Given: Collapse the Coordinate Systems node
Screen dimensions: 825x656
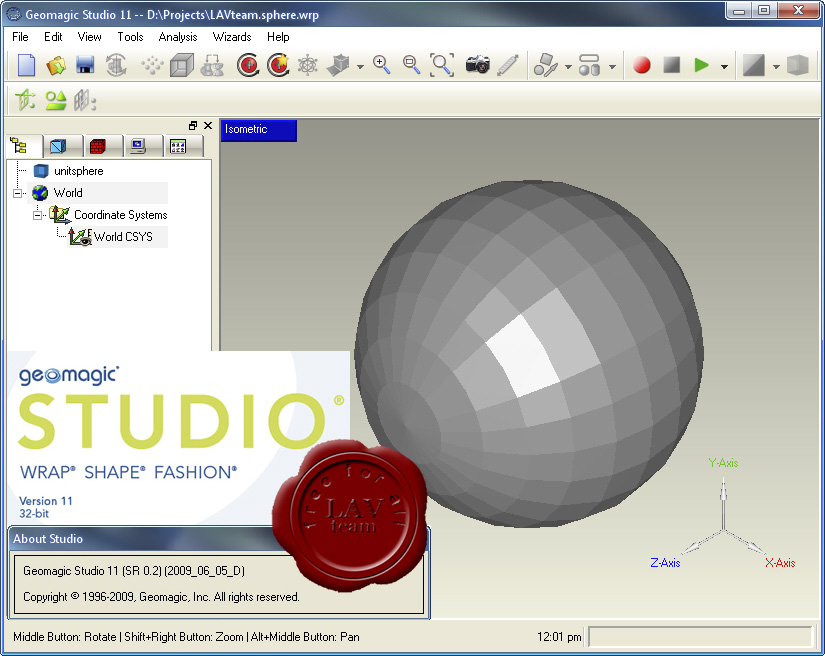Looking at the screenshot, I should tap(37, 216).
